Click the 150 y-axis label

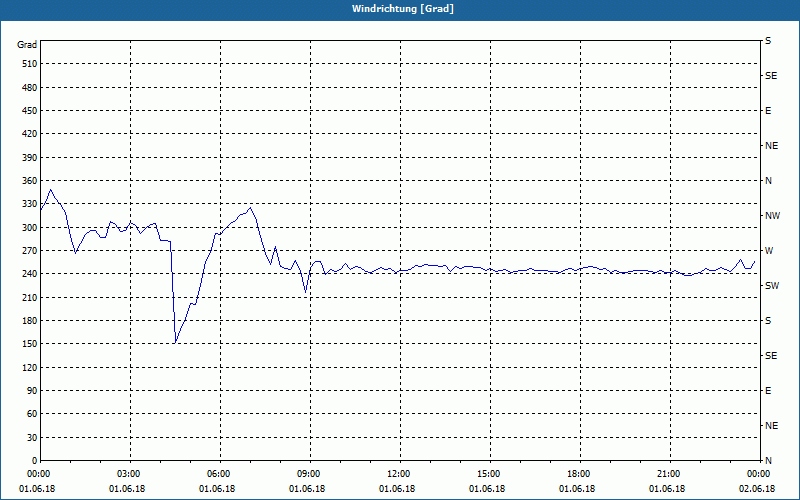click(30, 344)
